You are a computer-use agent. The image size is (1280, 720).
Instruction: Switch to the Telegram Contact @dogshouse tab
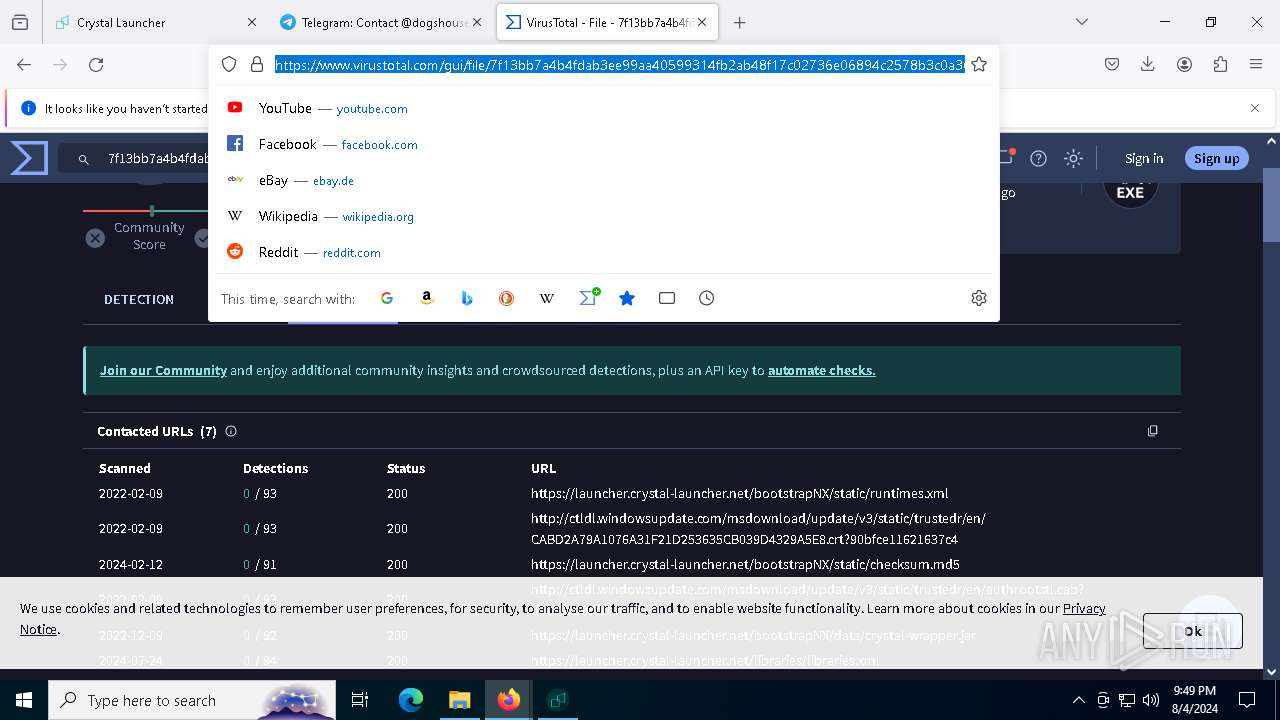coord(380,22)
